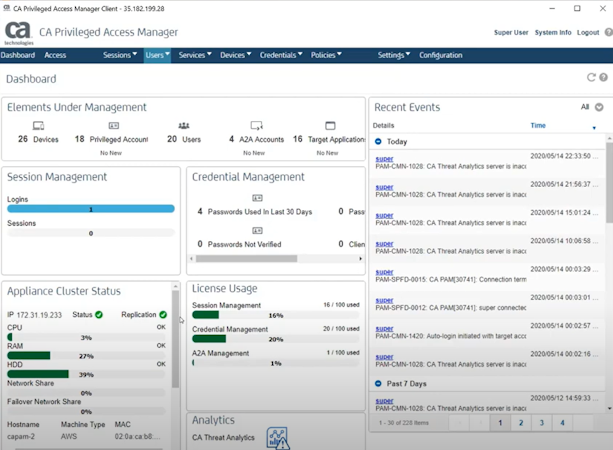
Task: Click the Privileged Accounts card icon
Action: pyautogui.click(x=114, y=125)
